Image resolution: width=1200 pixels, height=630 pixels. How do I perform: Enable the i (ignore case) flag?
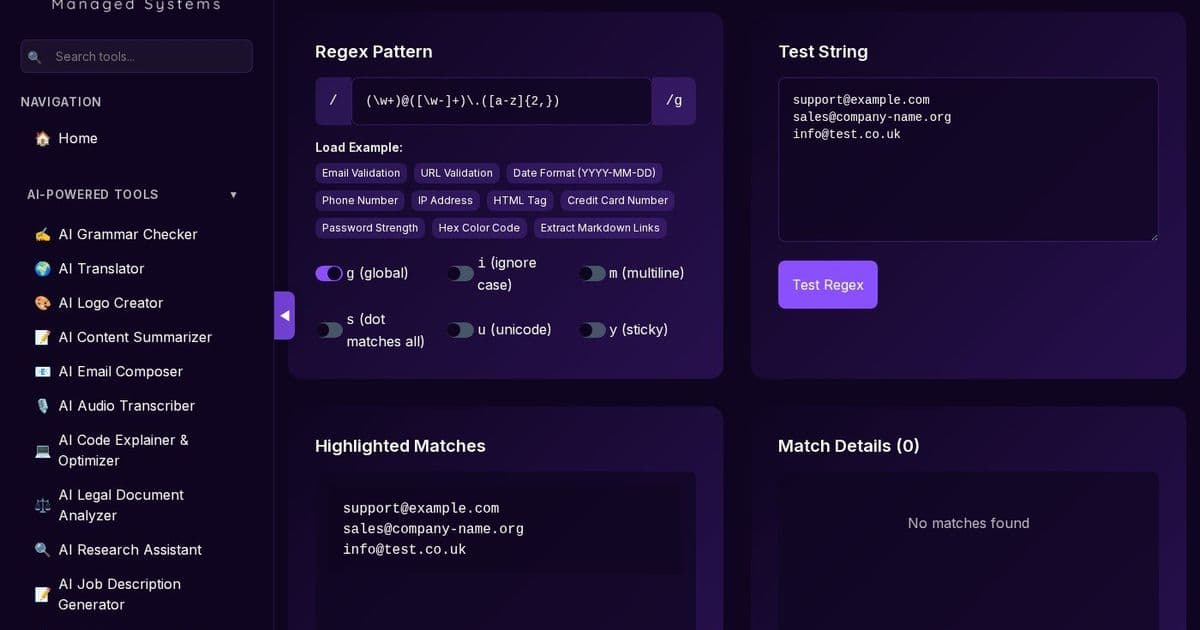461,273
